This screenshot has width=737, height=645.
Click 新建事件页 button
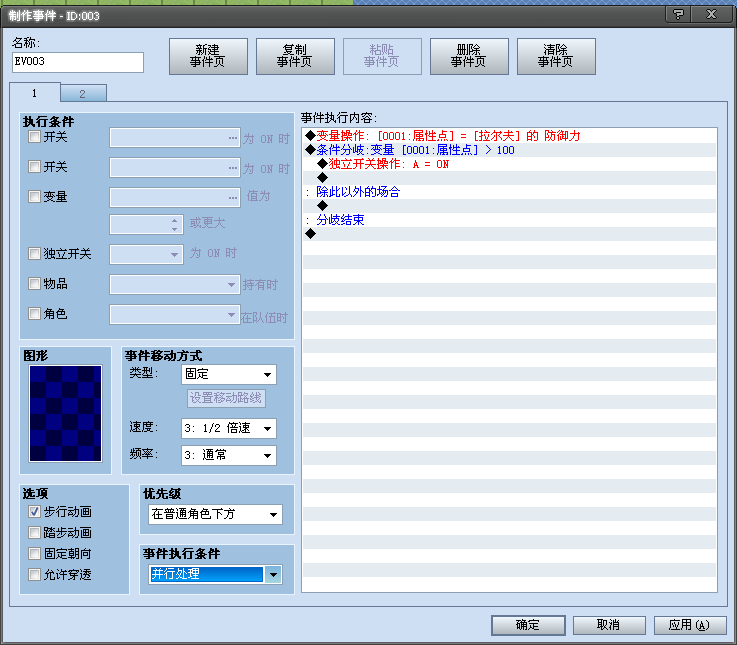pos(208,56)
